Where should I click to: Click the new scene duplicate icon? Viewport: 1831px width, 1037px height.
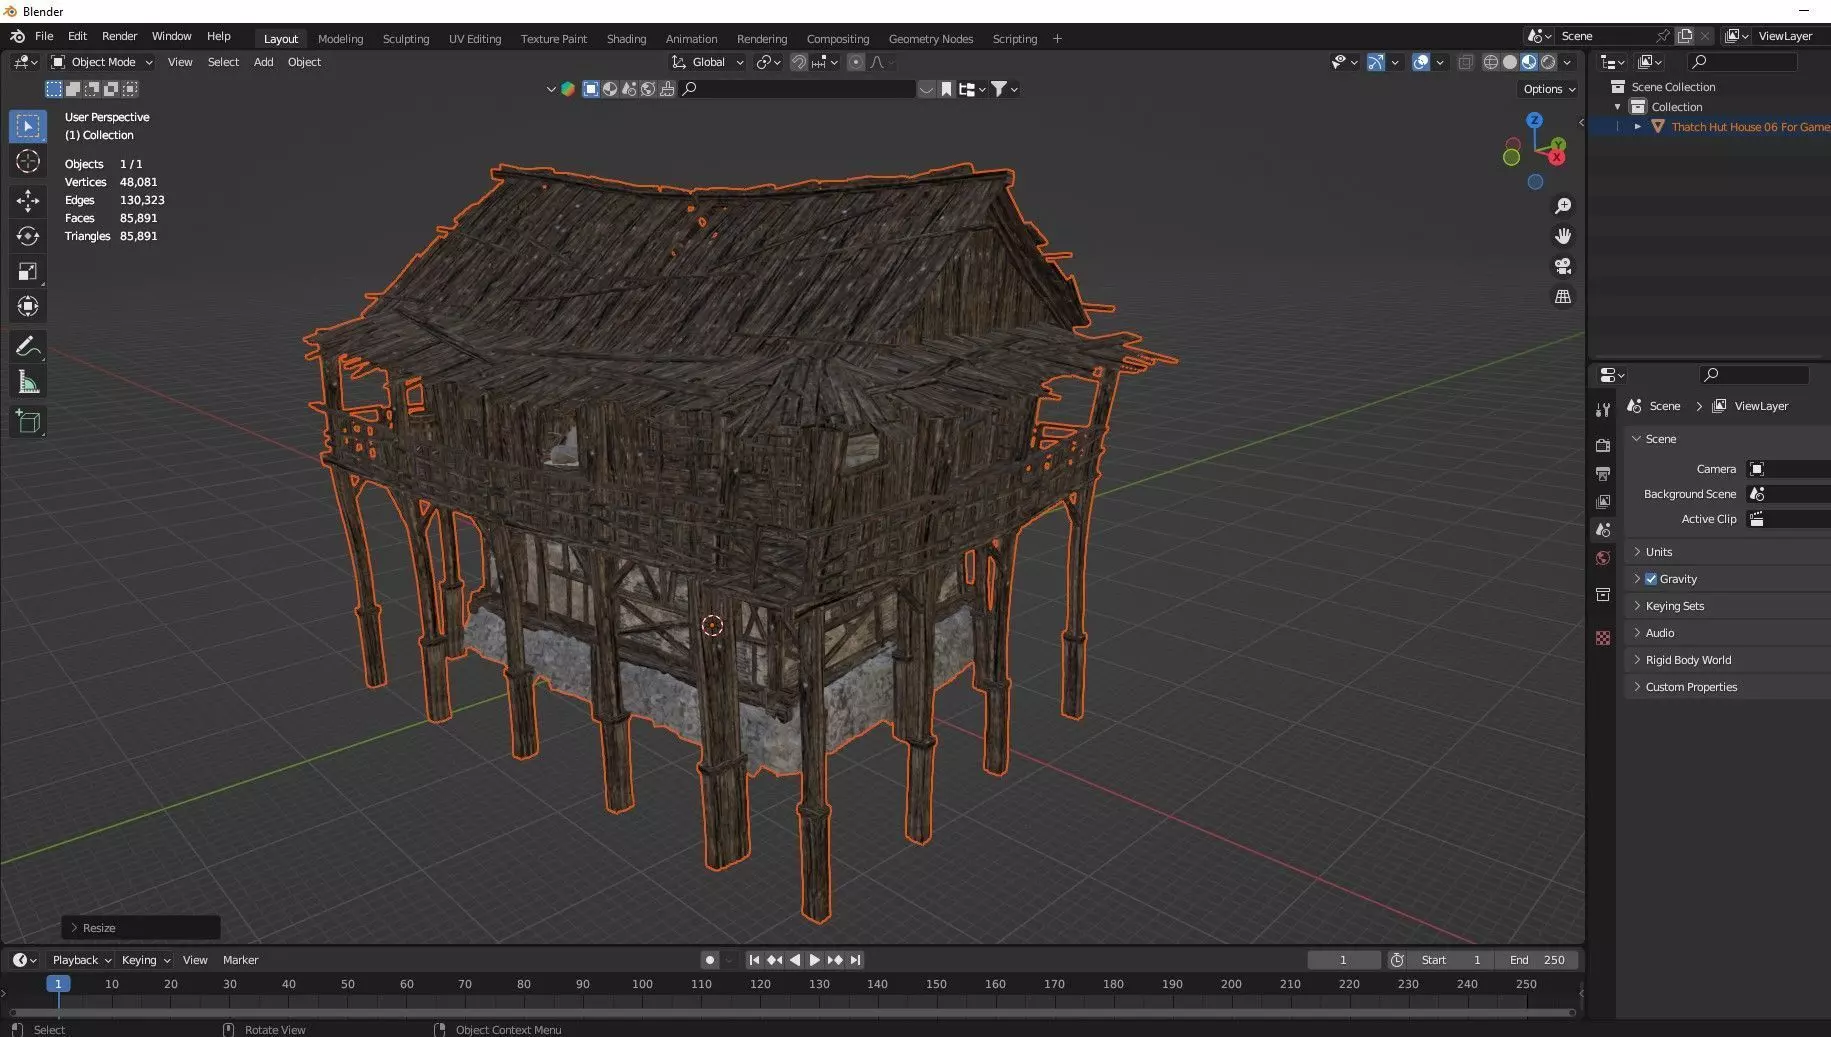point(1685,36)
